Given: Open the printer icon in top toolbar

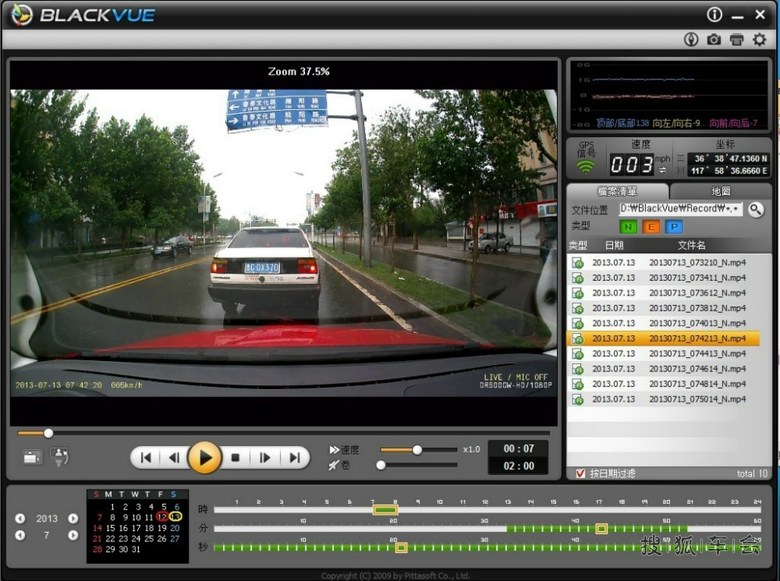Looking at the screenshot, I should point(737,39).
